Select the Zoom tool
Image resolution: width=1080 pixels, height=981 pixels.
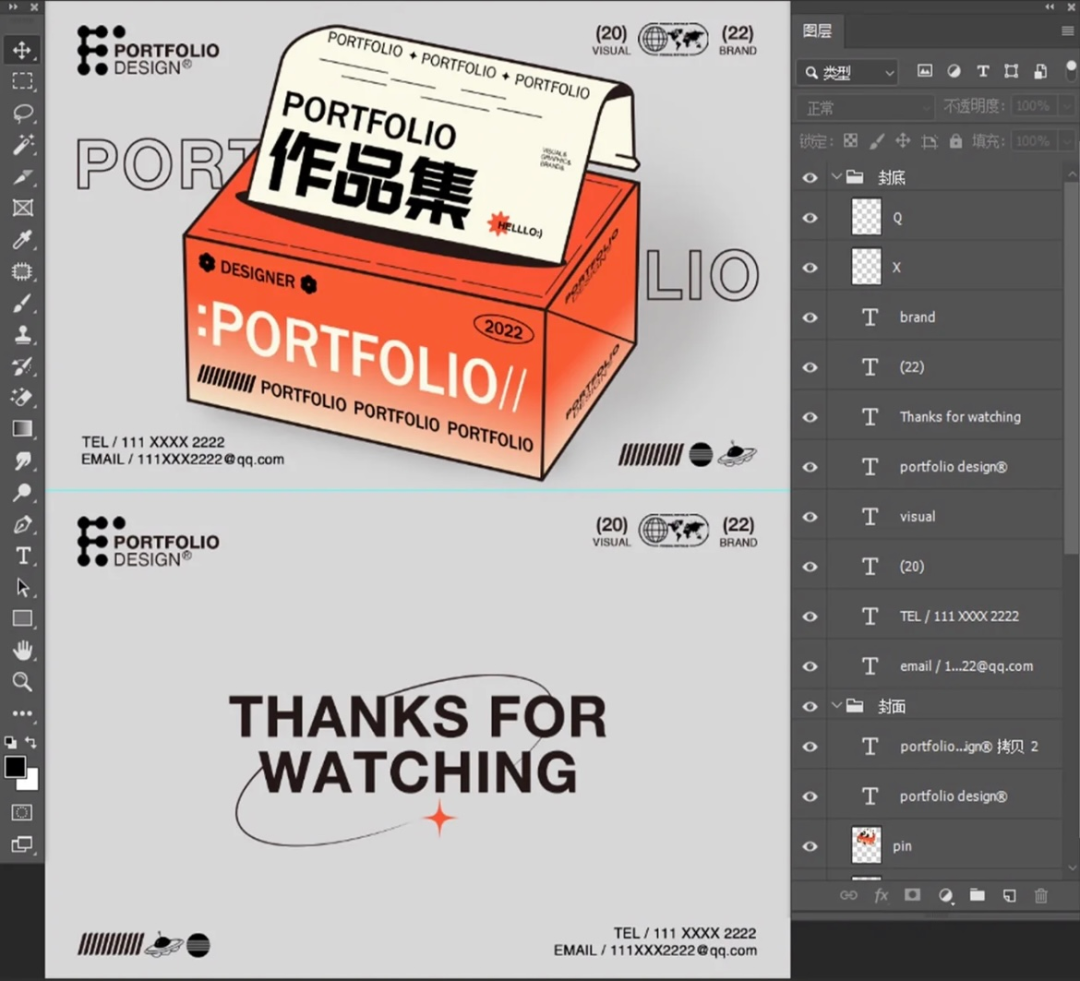tap(22, 682)
